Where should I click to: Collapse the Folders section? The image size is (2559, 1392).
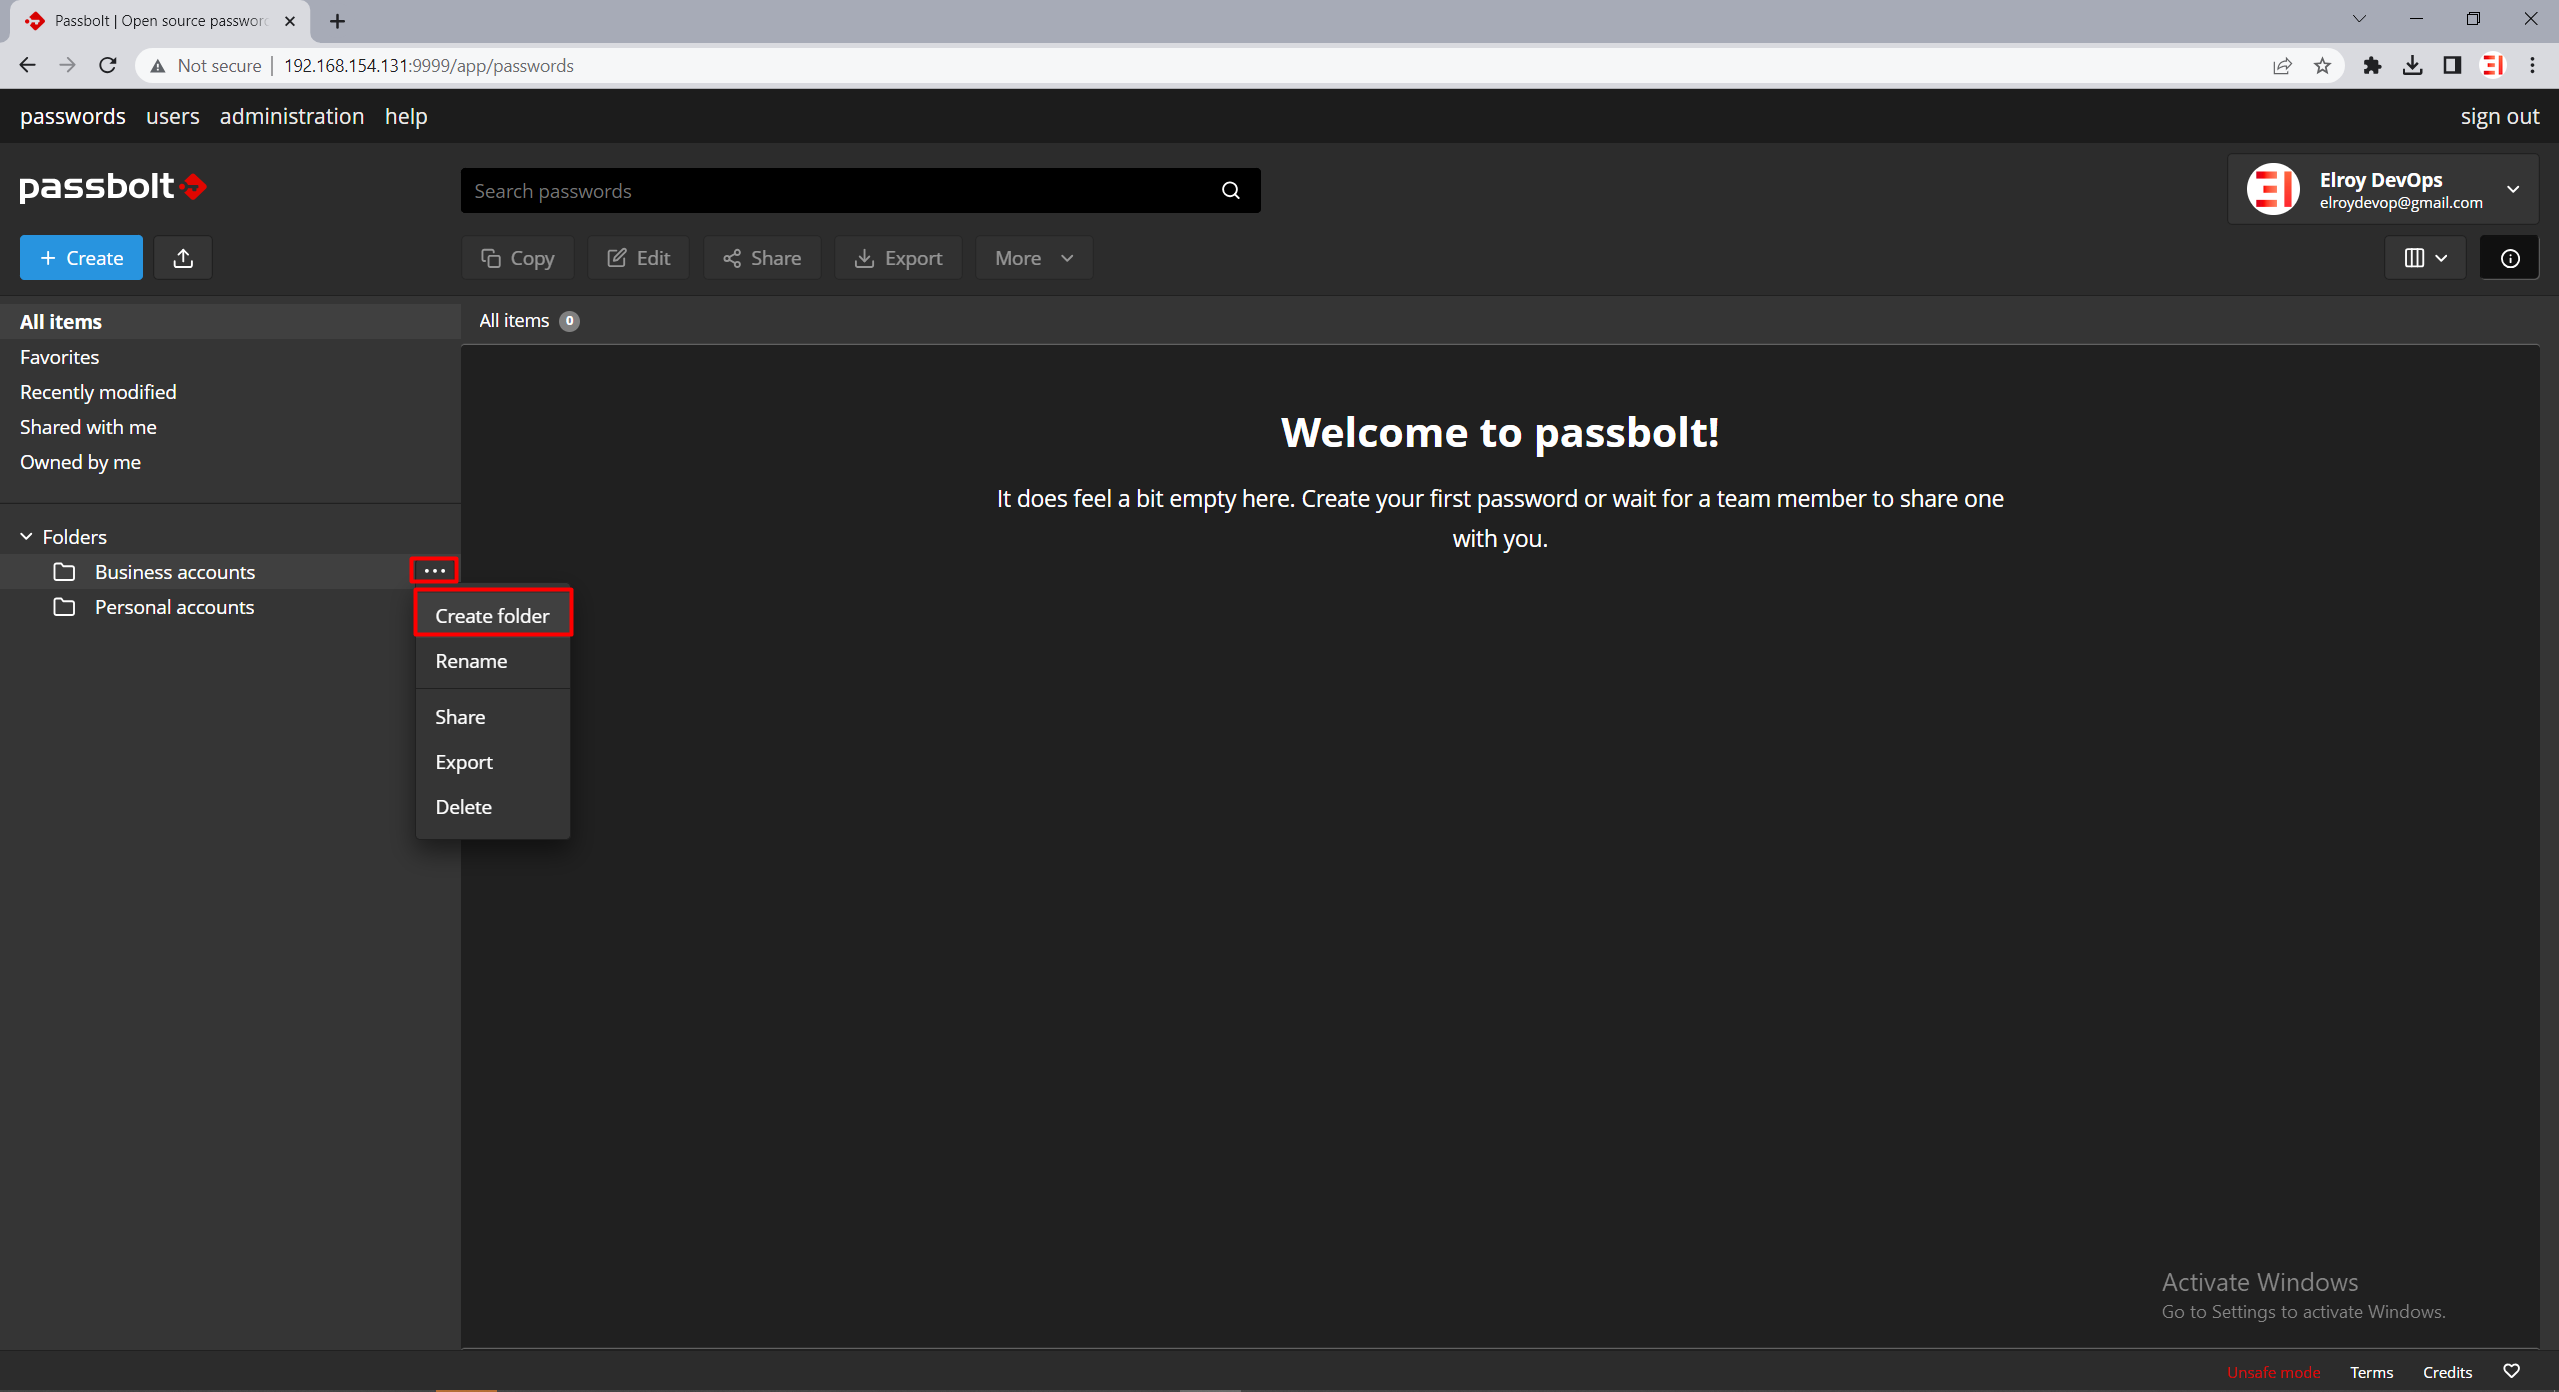(x=26, y=537)
